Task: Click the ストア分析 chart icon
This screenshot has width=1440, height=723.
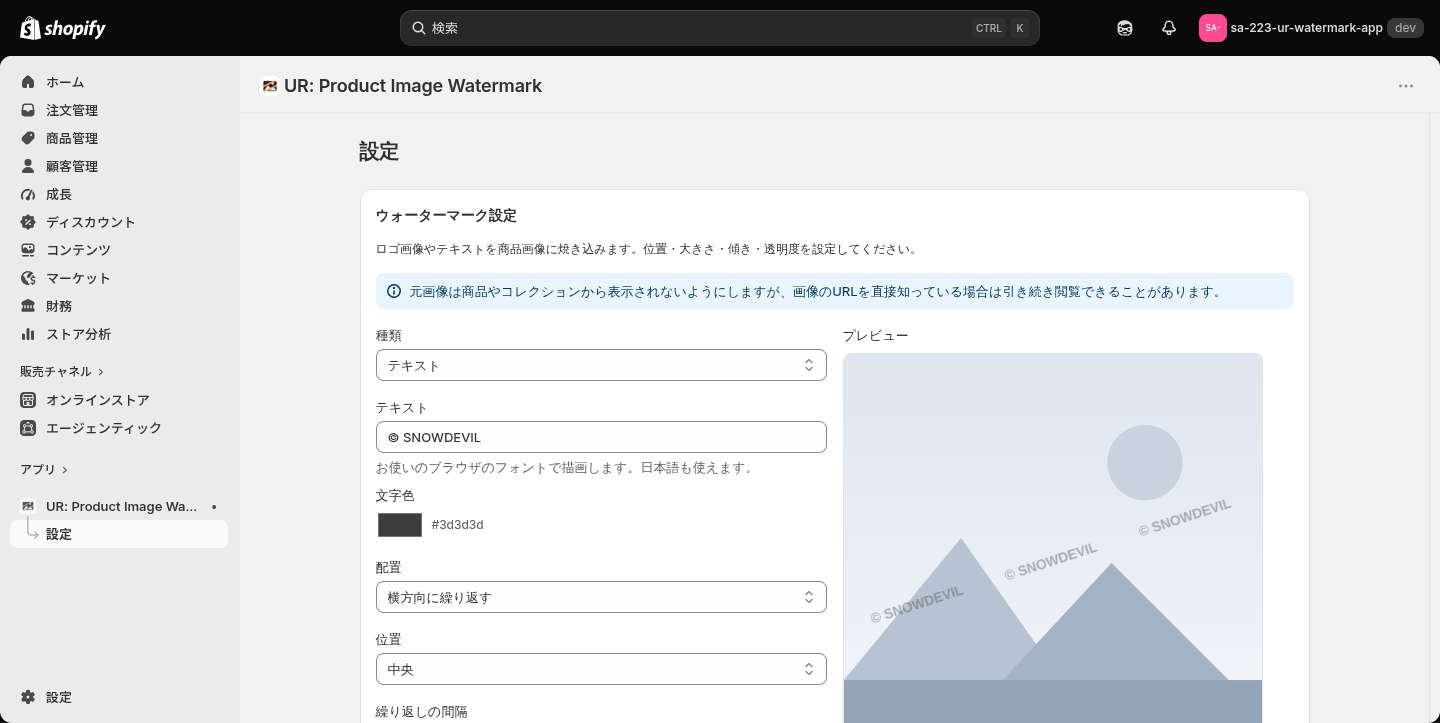Action: pyautogui.click(x=28, y=334)
